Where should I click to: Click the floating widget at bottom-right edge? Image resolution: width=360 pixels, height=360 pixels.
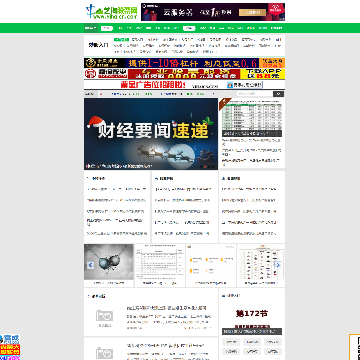(354, 347)
